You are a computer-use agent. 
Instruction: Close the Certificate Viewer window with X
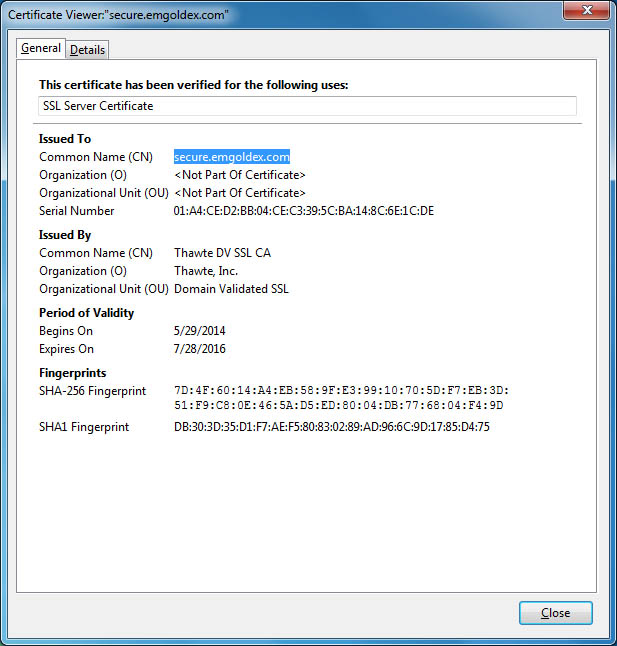tap(587, 10)
